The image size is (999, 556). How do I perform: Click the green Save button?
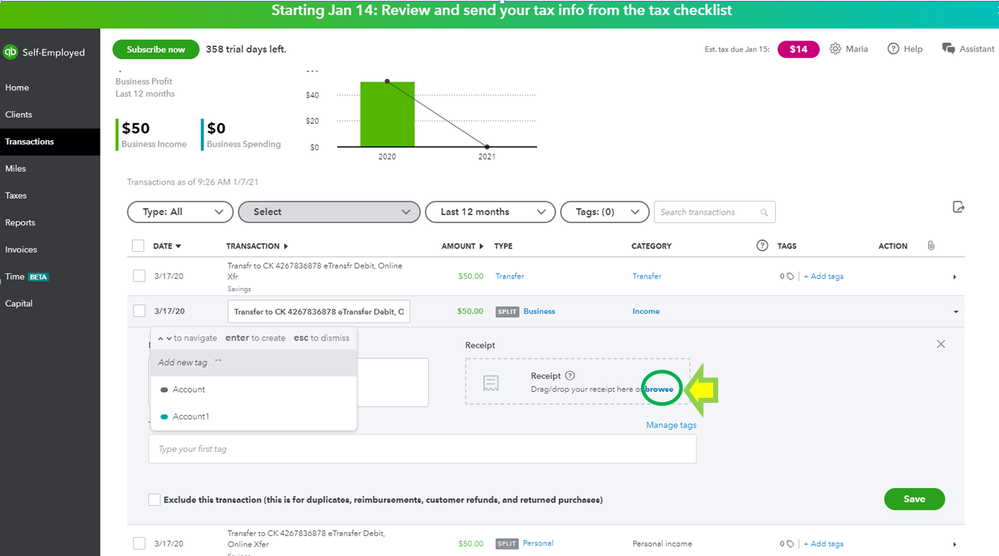914,499
